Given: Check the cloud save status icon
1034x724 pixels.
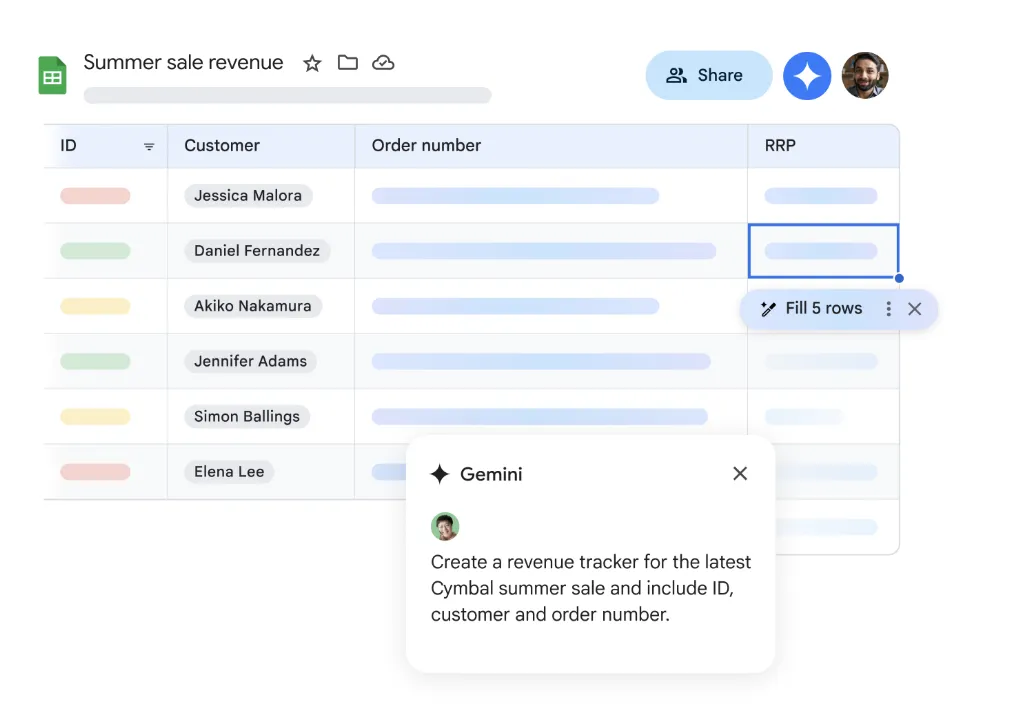Looking at the screenshot, I should (383, 63).
